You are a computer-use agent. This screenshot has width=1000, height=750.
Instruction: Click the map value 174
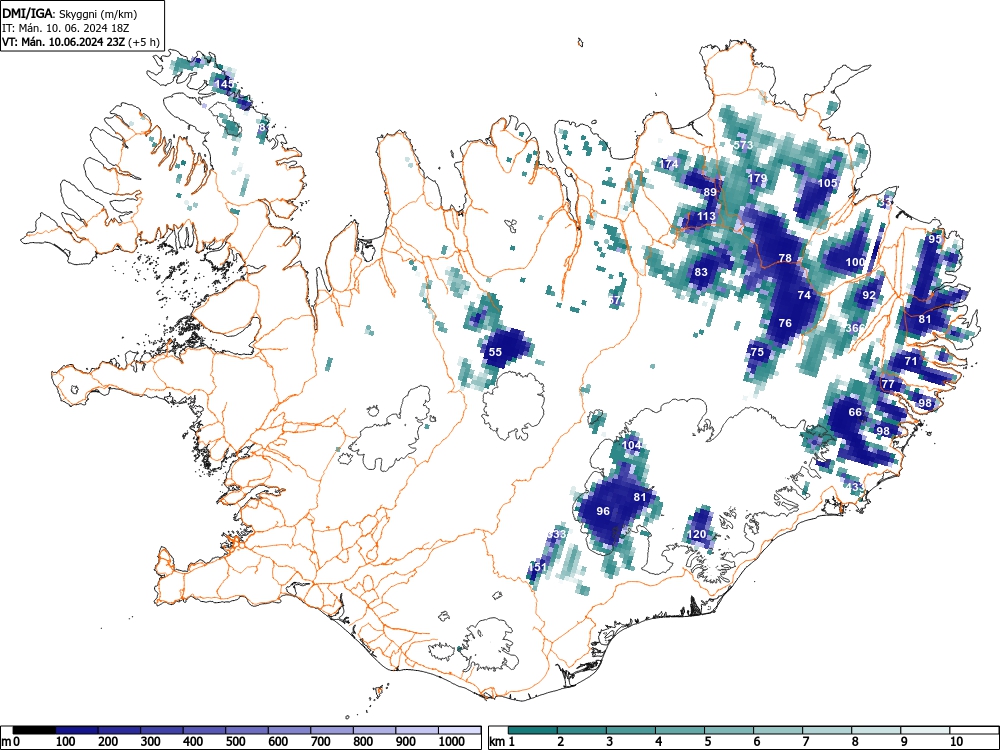(x=668, y=165)
